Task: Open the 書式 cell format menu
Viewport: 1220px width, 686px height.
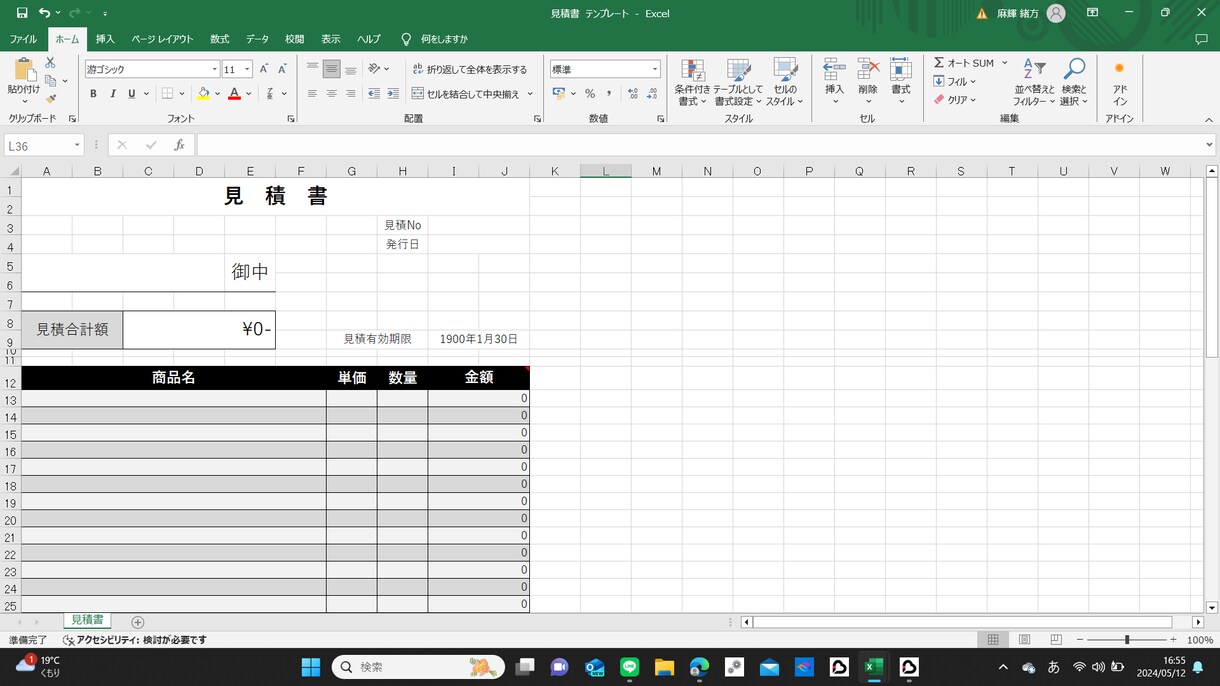Action: pyautogui.click(x=901, y=80)
